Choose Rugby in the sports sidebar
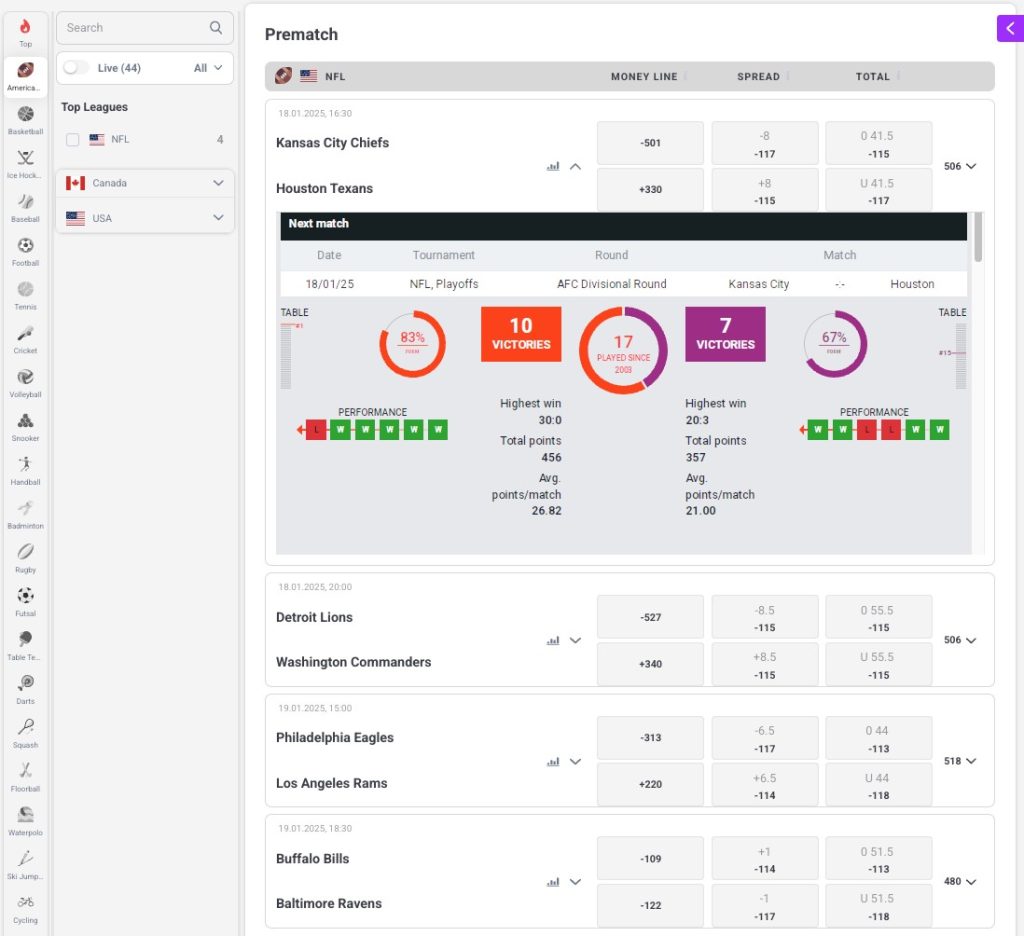The height and width of the screenshot is (936, 1024). [25, 558]
